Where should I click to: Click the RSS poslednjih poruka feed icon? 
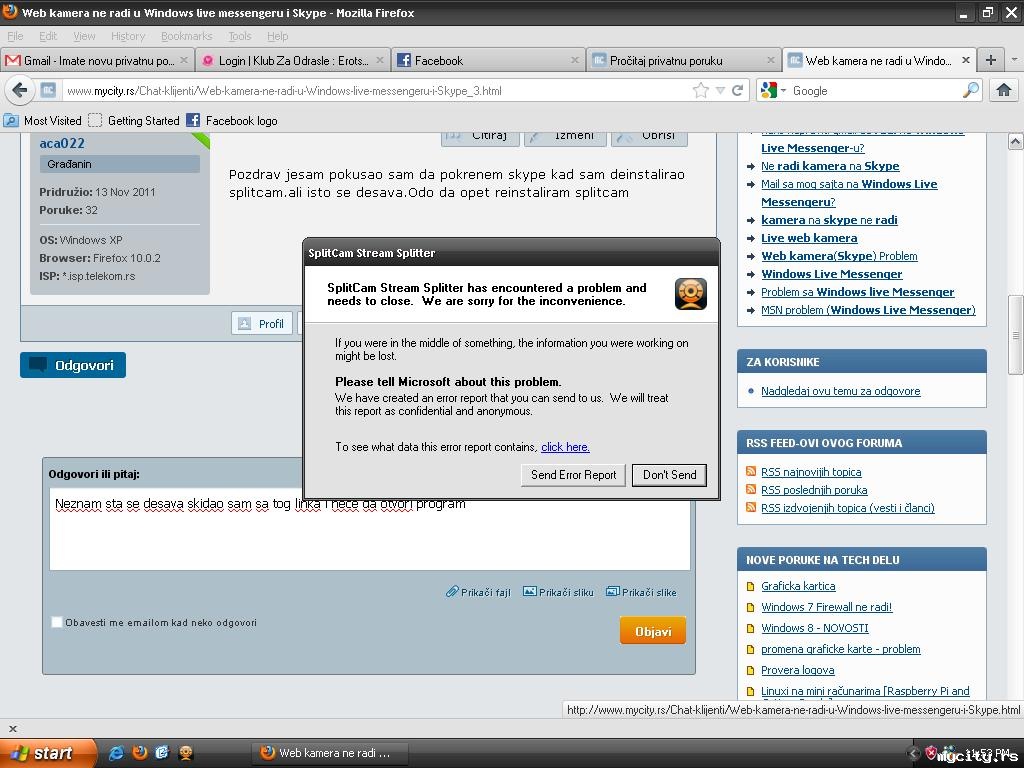pyautogui.click(x=750, y=490)
